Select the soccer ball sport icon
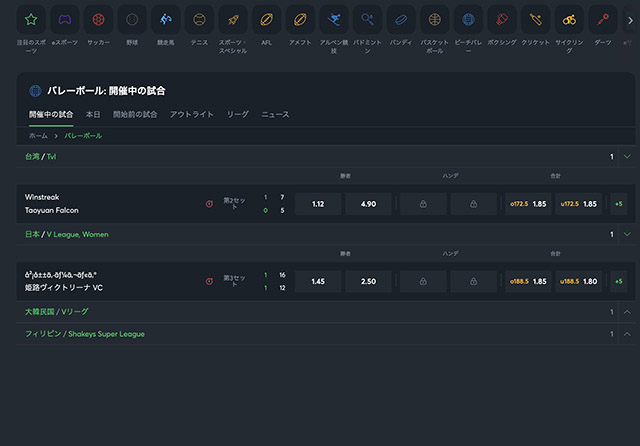The image size is (640, 446). click(98, 19)
